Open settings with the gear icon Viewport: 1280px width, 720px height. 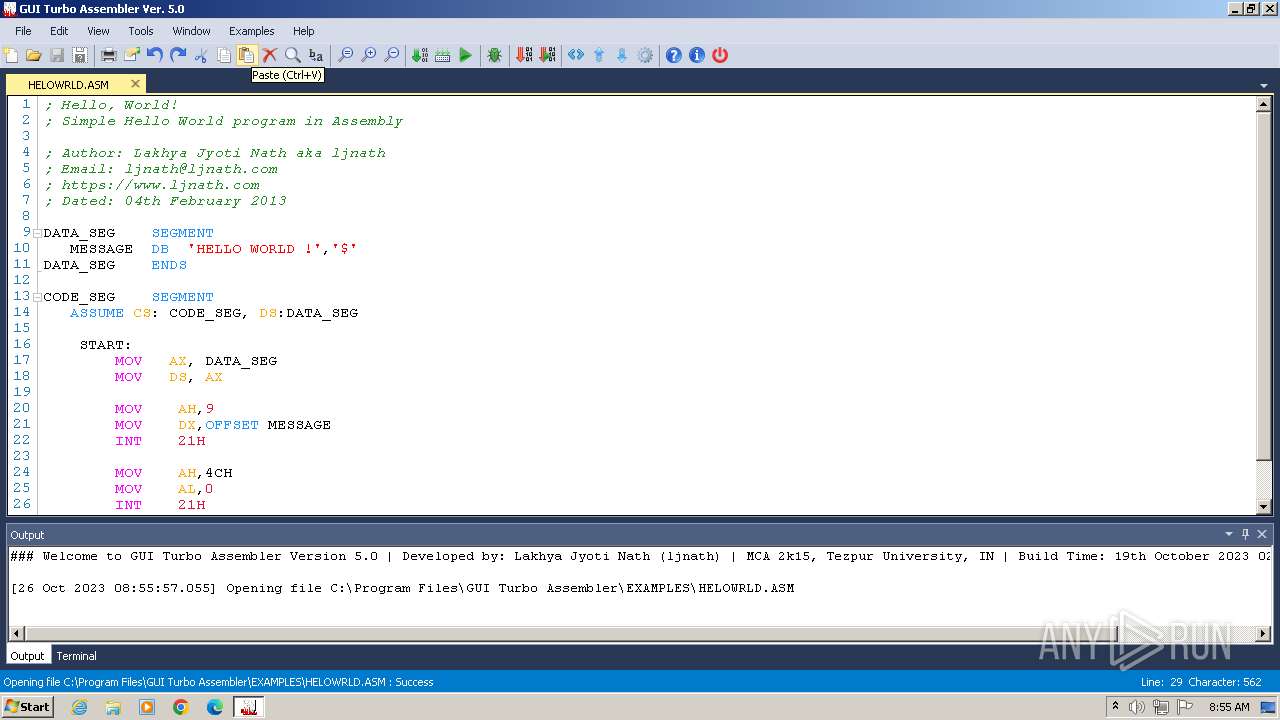pyautogui.click(x=645, y=55)
